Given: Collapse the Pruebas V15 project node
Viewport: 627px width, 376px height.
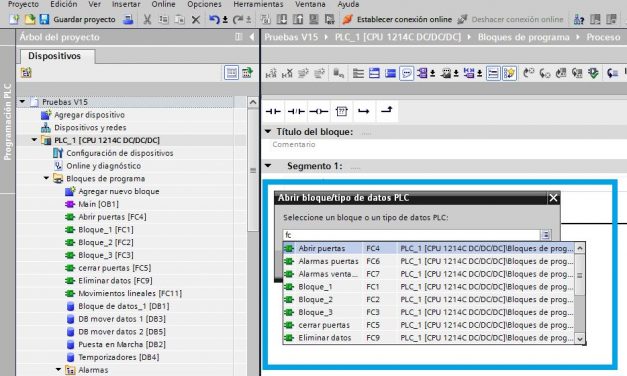Looking at the screenshot, I should (x=22, y=102).
